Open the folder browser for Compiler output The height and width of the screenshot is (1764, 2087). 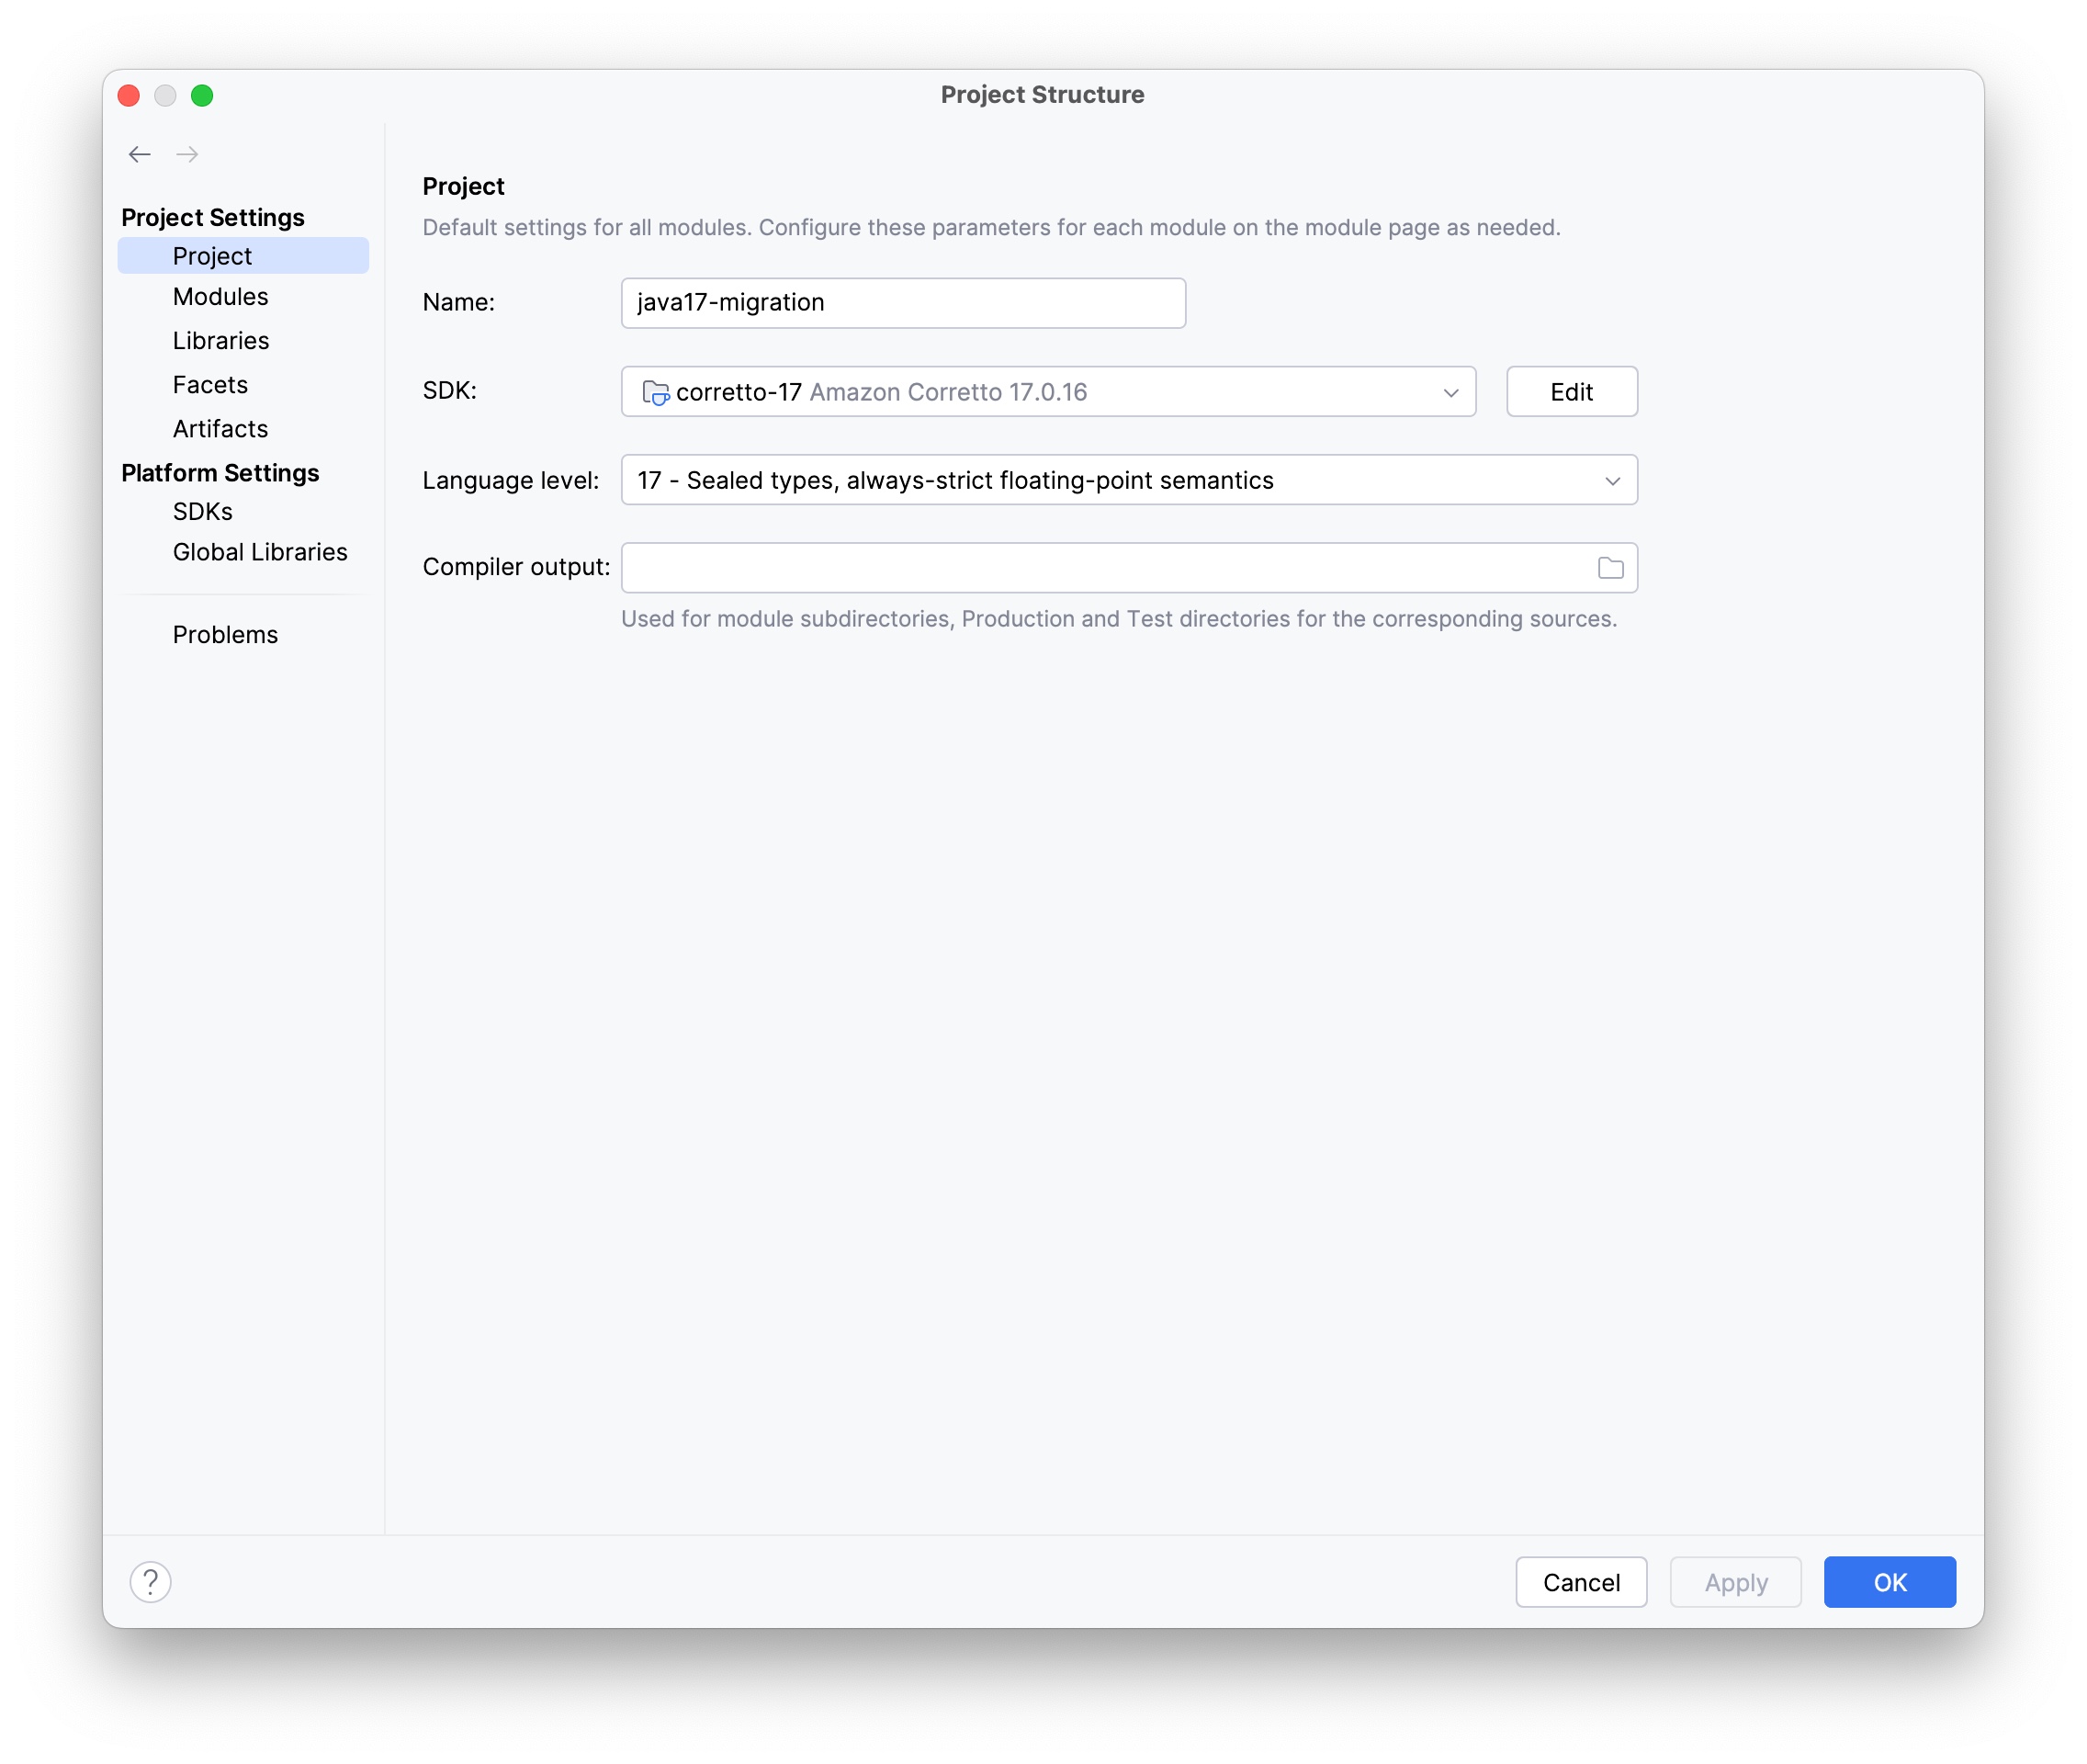coord(1609,567)
